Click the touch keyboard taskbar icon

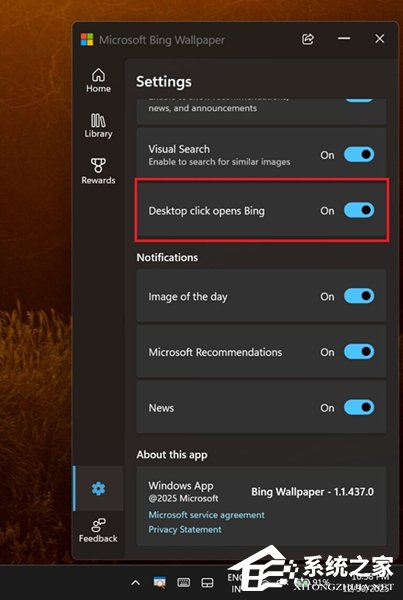coord(183,582)
